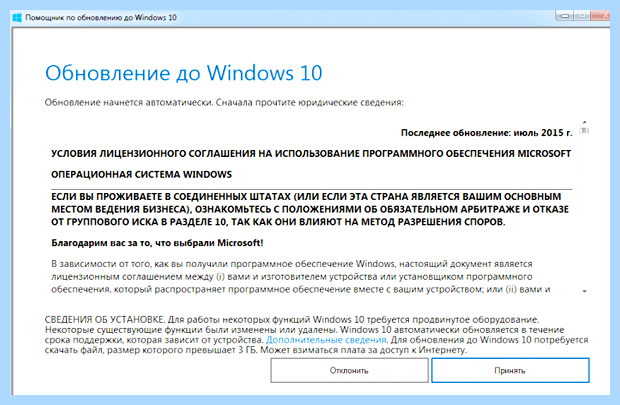Viewport: 620px width, 405px height.
Task: Click the title bar text Помощник по обновлению до Windows 10
Action: [101, 17]
